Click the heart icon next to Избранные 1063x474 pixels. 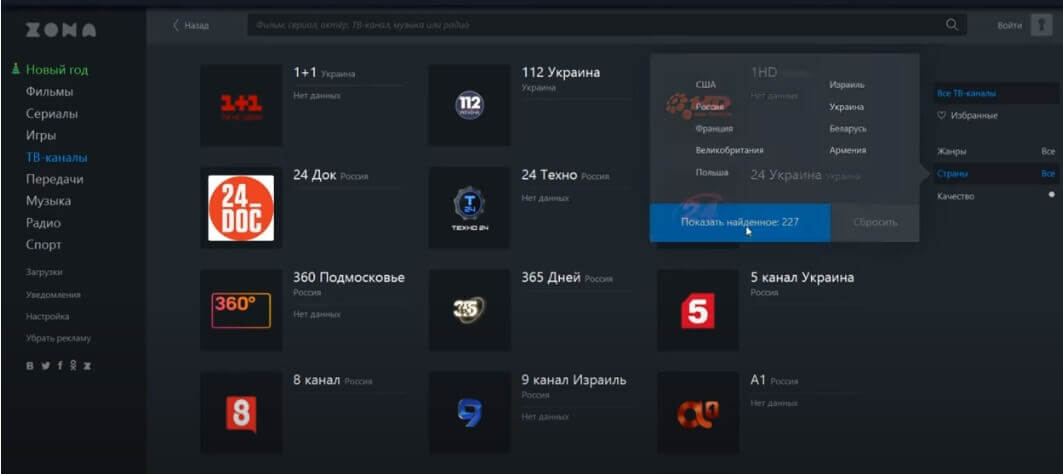coord(941,116)
